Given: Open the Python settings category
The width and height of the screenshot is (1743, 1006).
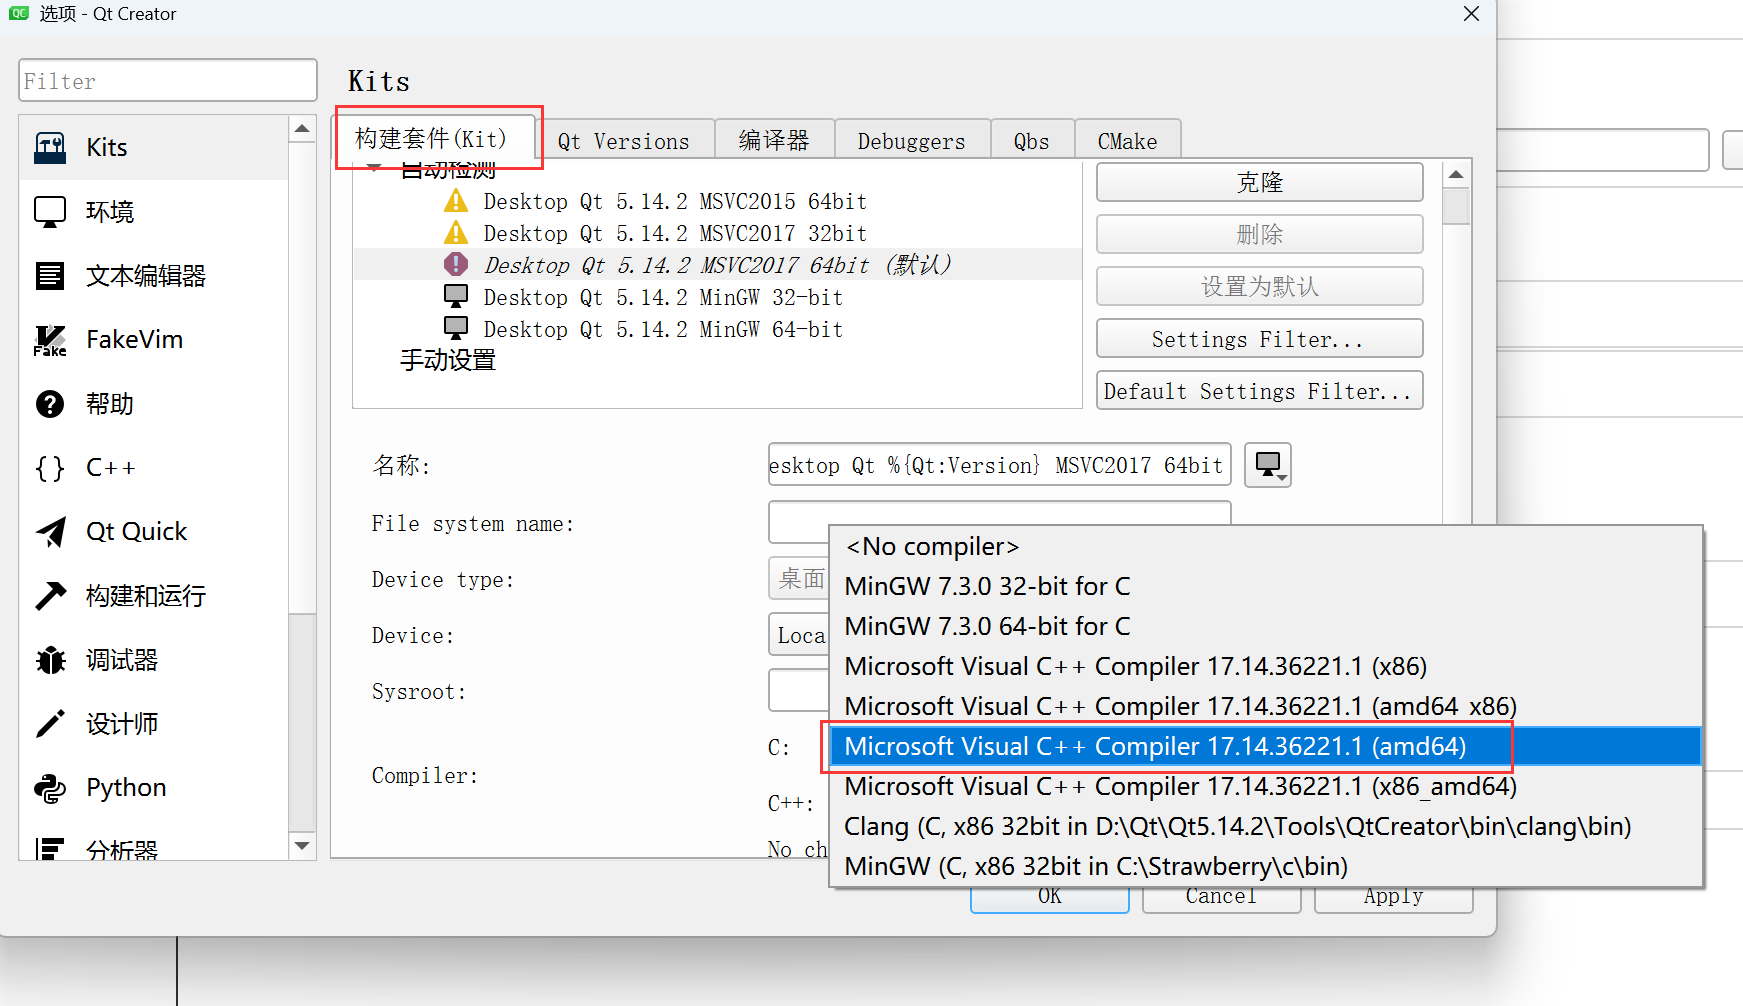Looking at the screenshot, I should coord(154,788).
